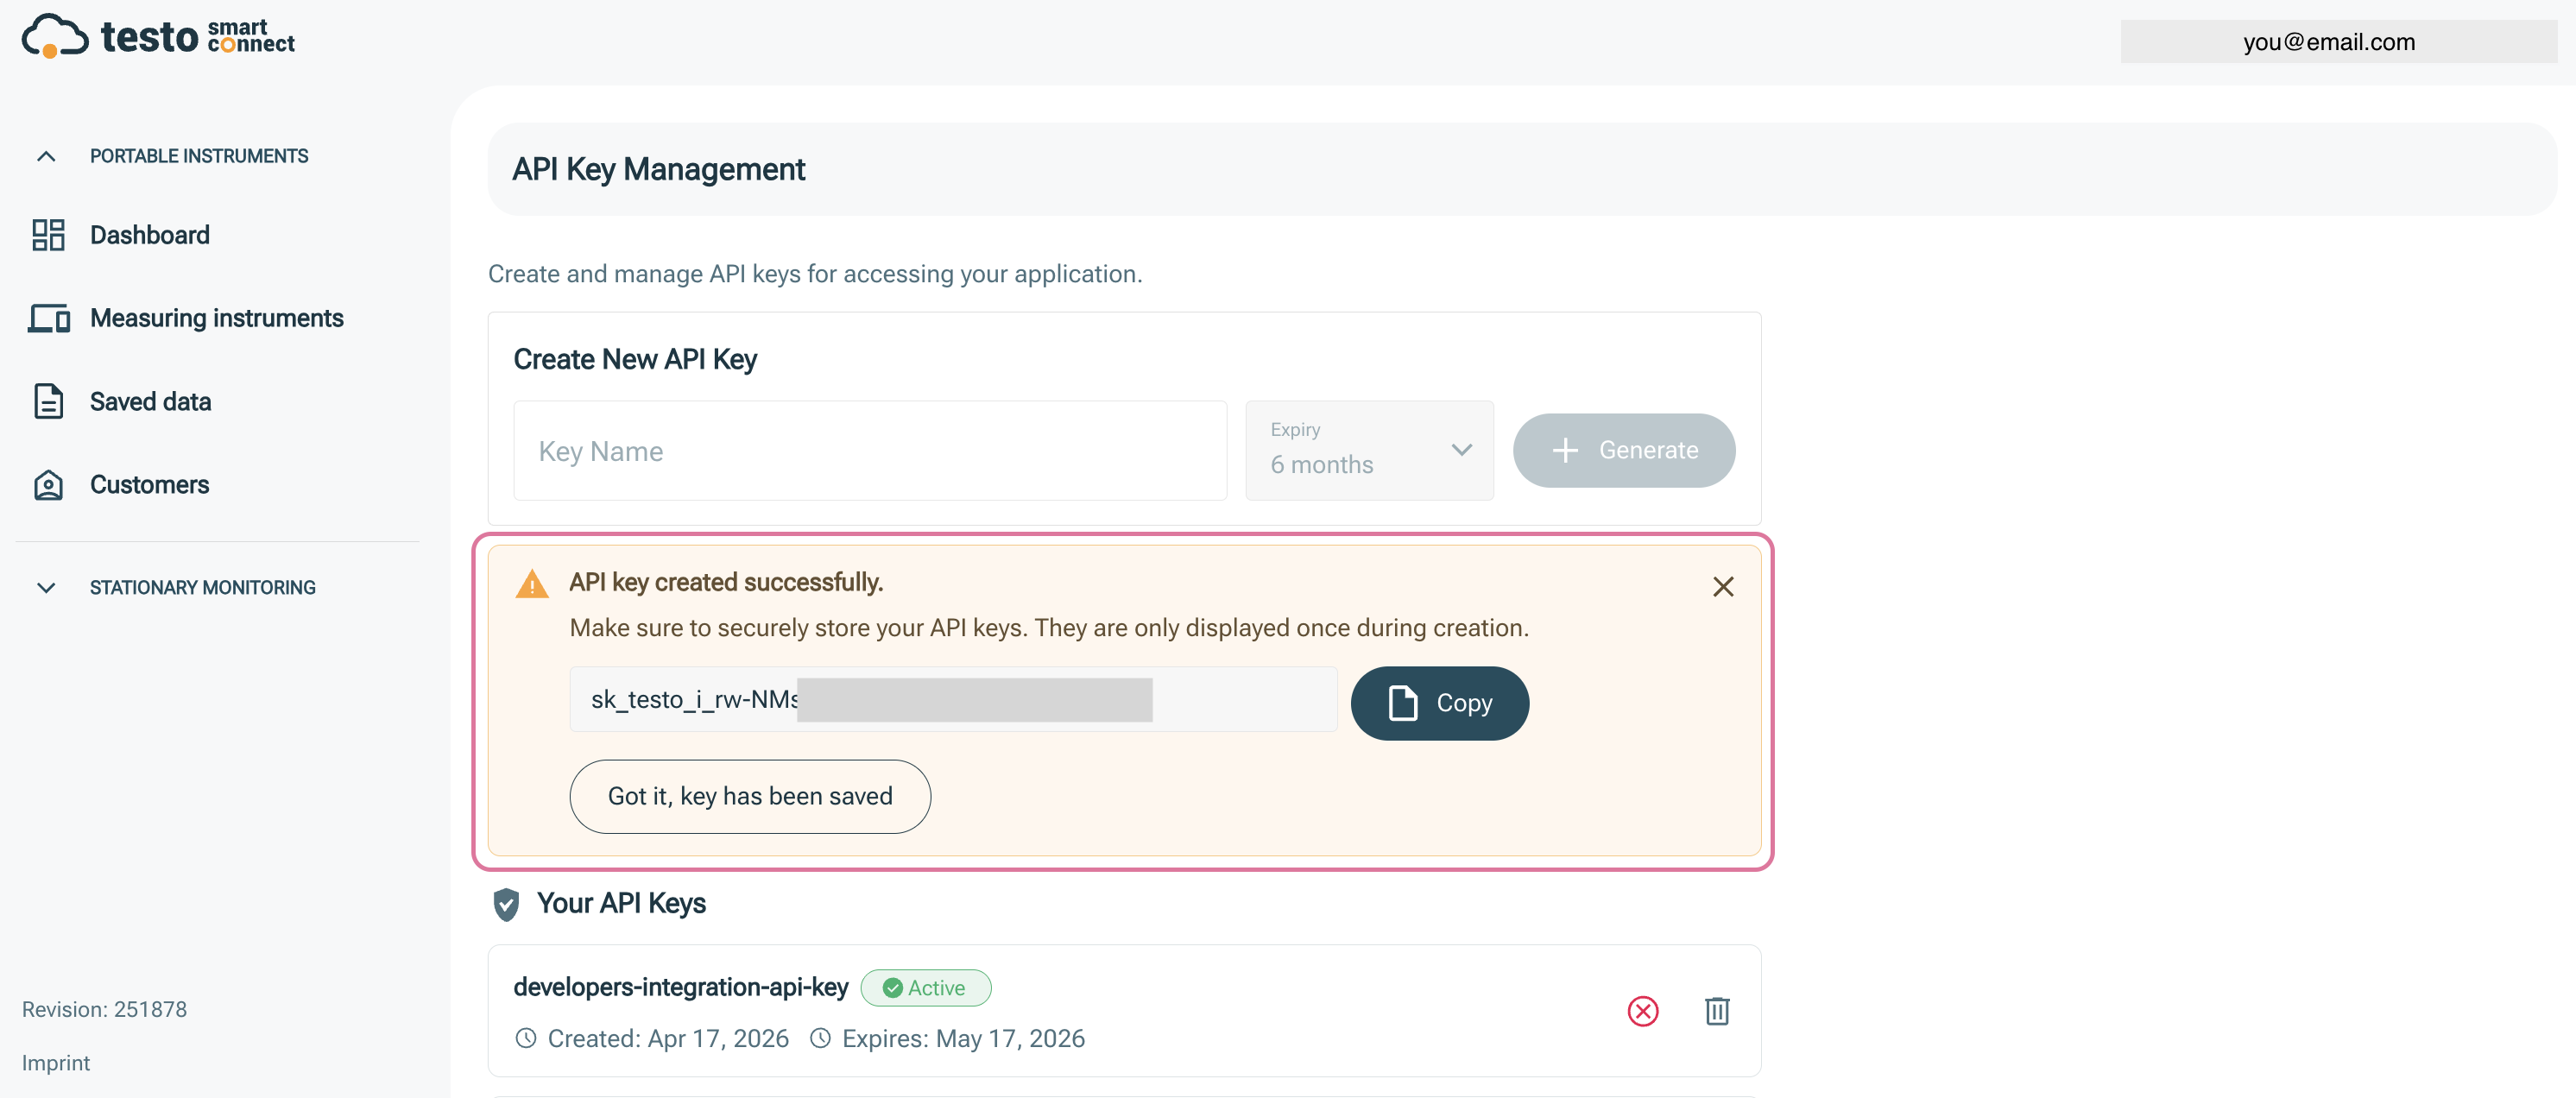Image resolution: width=2576 pixels, height=1098 pixels.
Task: Revoke the key using the red cancel icon
Action: pos(1643,1011)
